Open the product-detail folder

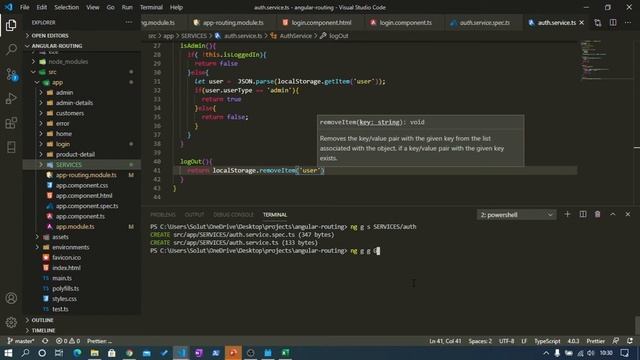click(82, 154)
